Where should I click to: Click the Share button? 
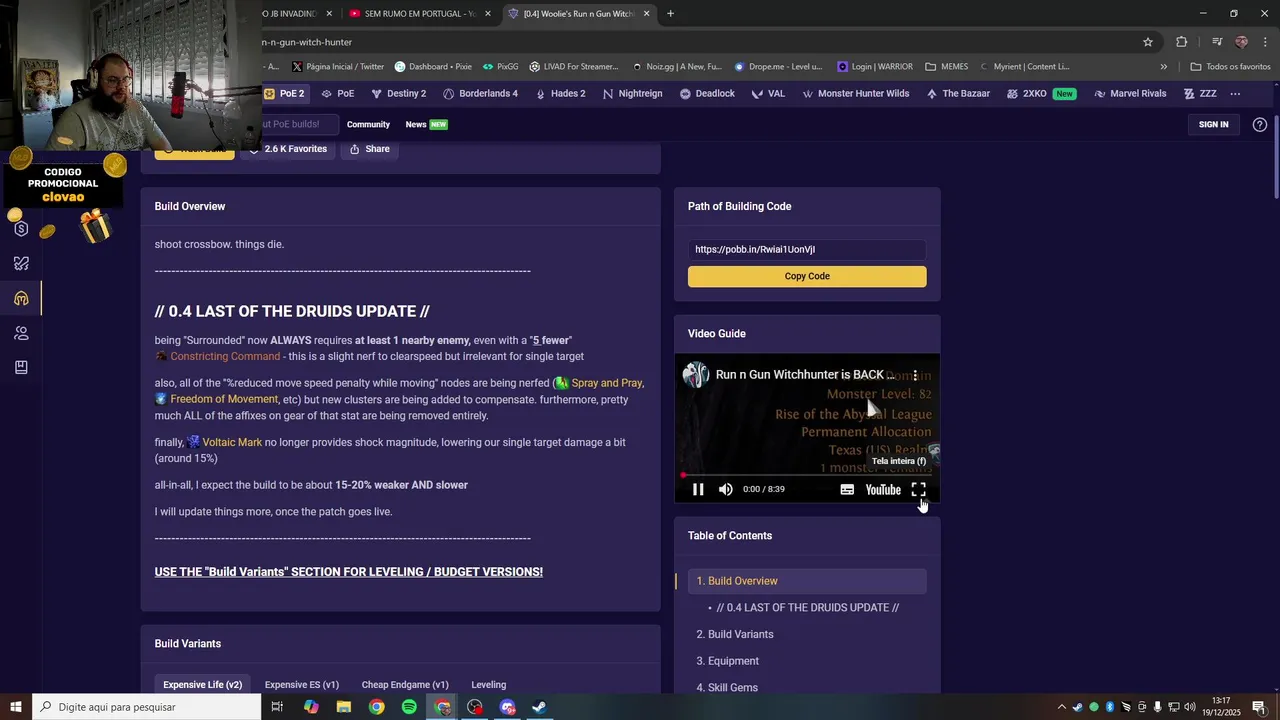coord(369,149)
